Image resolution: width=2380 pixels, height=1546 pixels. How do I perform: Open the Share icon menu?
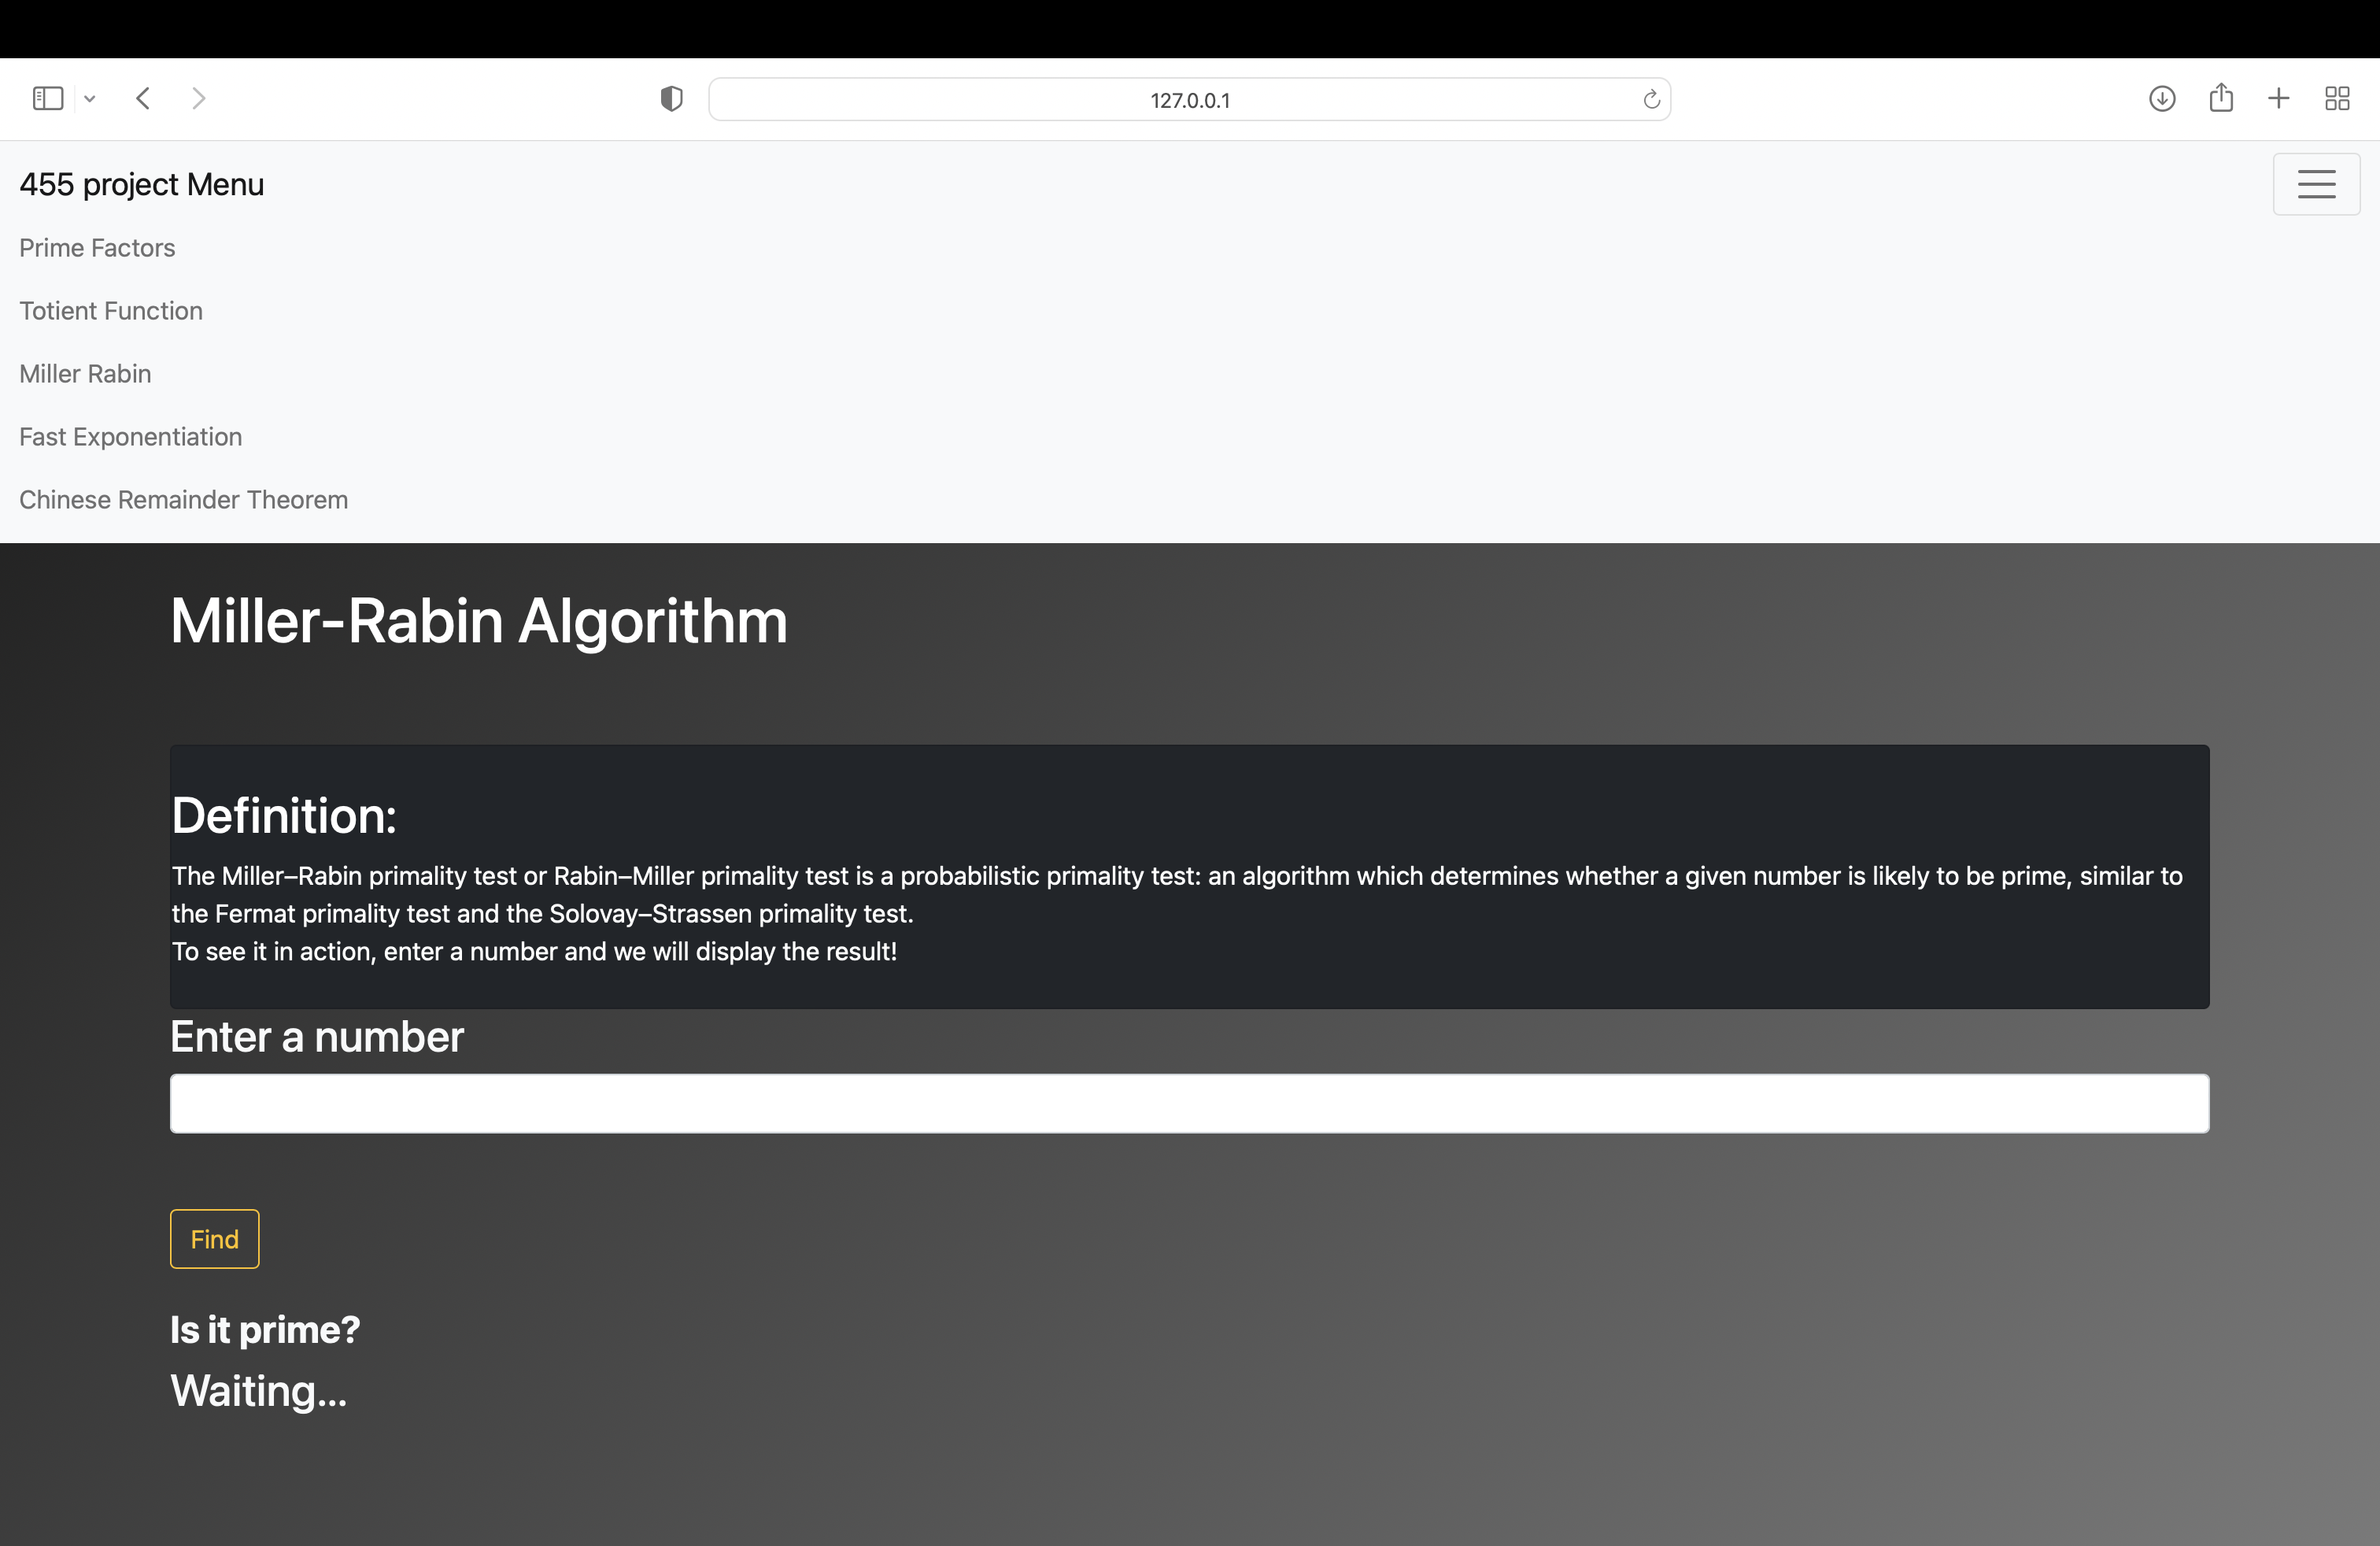(2221, 98)
